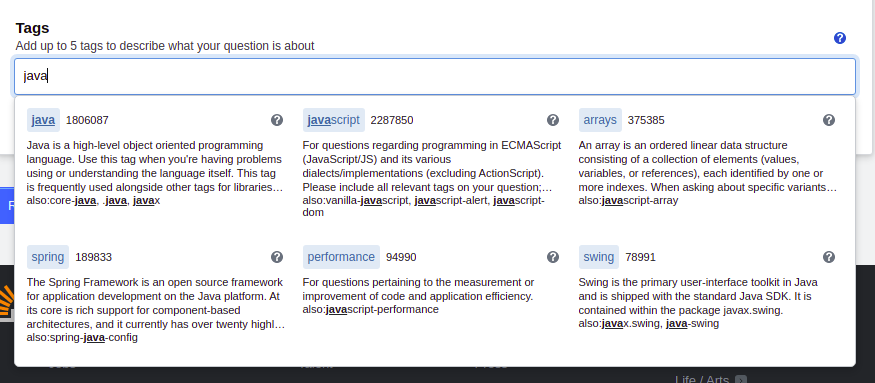Screen dimensions: 875x383
Task: Click the Spring Framework description text
Action: pyautogui.click(x=156, y=303)
